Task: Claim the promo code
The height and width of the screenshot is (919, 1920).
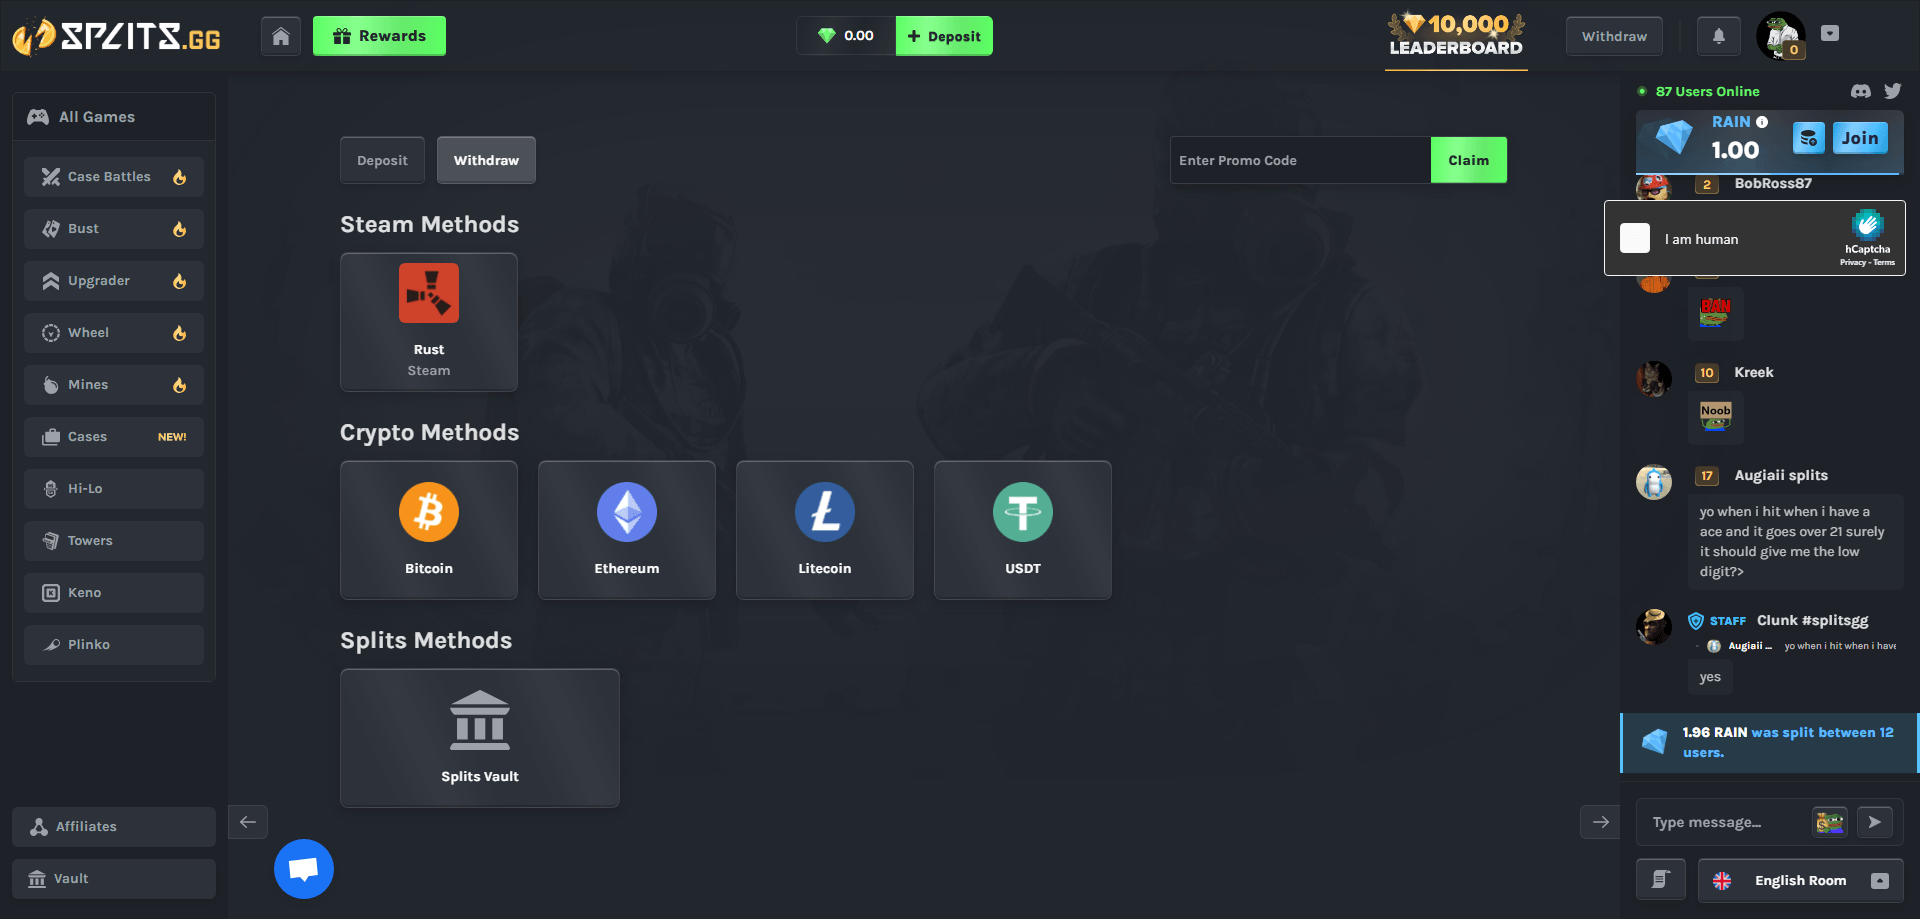Action: tap(1469, 160)
